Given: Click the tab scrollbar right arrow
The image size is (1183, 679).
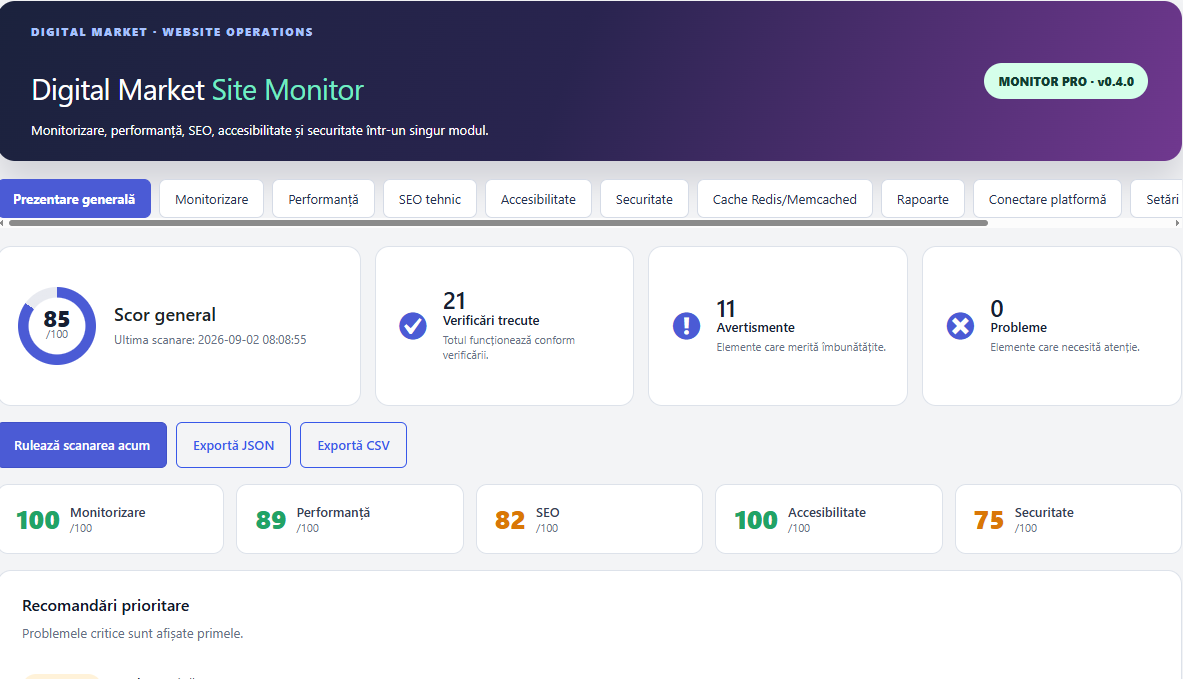Looking at the screenshot, I should (1177, 223).
